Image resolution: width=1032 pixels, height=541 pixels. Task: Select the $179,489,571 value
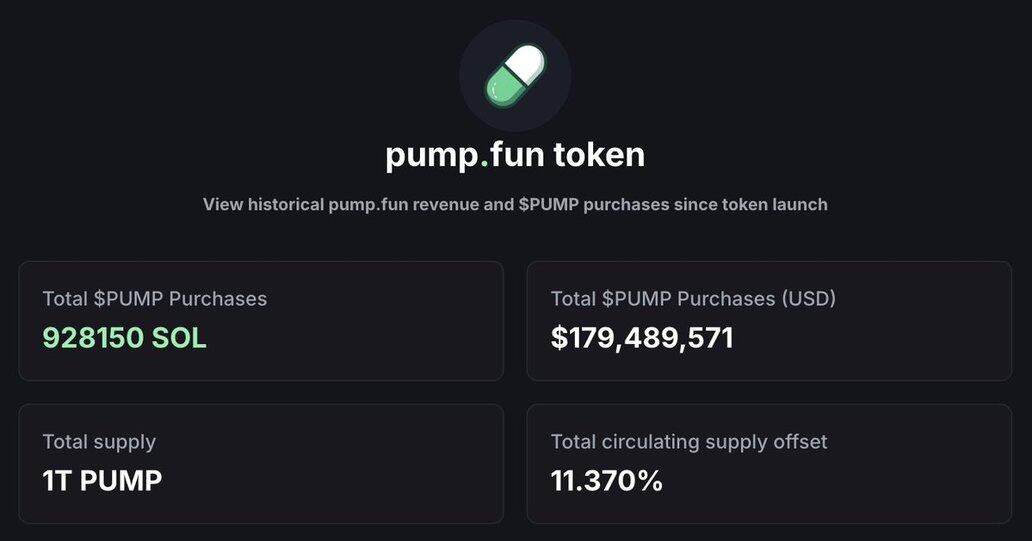pyautogui.click(x=642, y=338)
